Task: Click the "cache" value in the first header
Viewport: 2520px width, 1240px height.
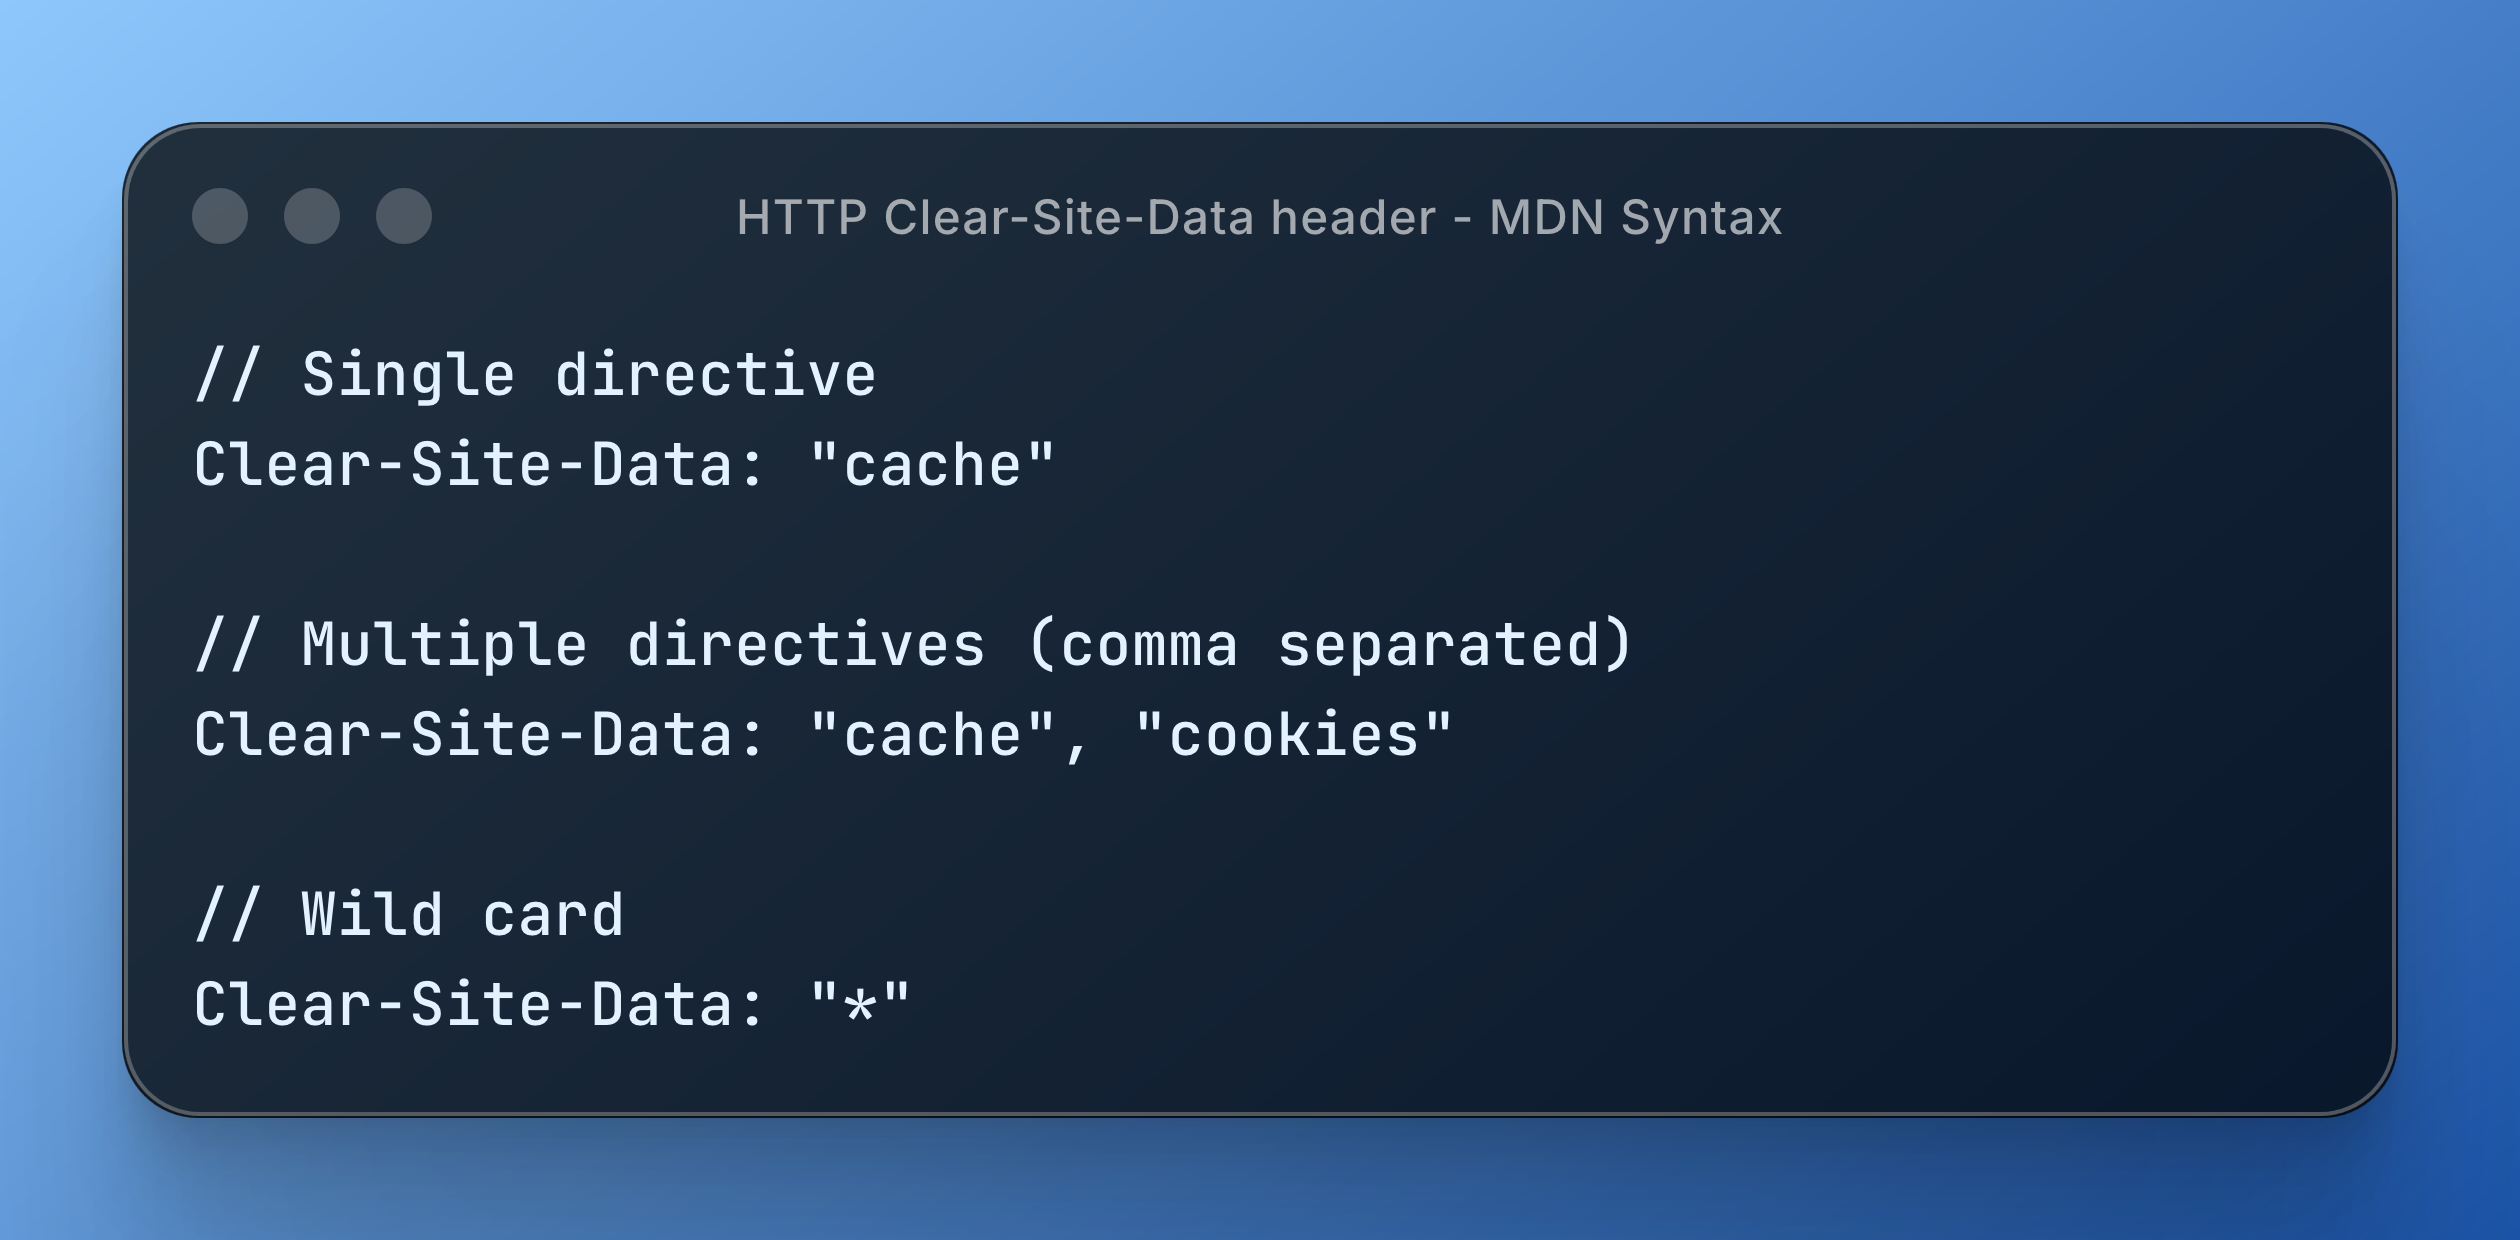Action: pyautogui.click(x=932, y=465)
